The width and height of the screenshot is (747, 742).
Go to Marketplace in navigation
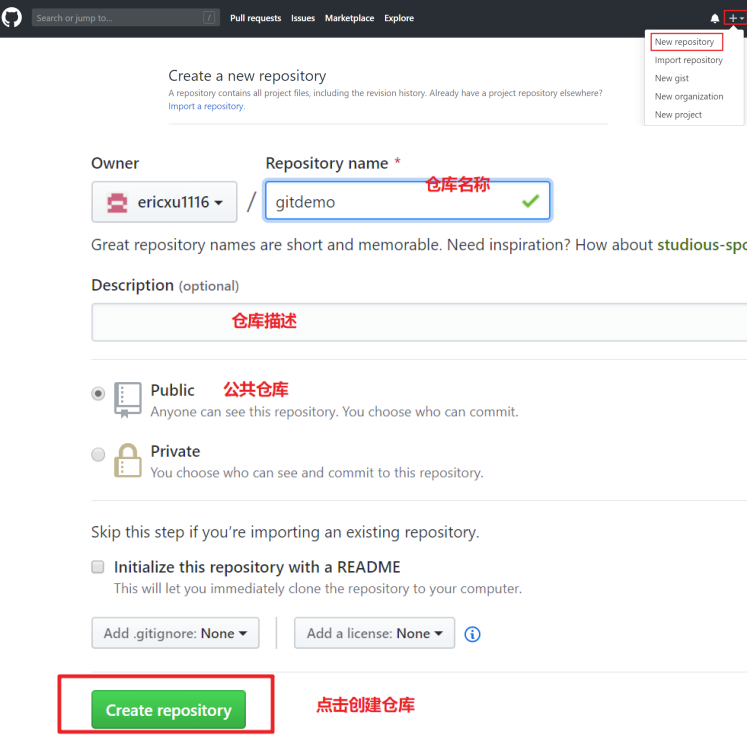[349, 18]
